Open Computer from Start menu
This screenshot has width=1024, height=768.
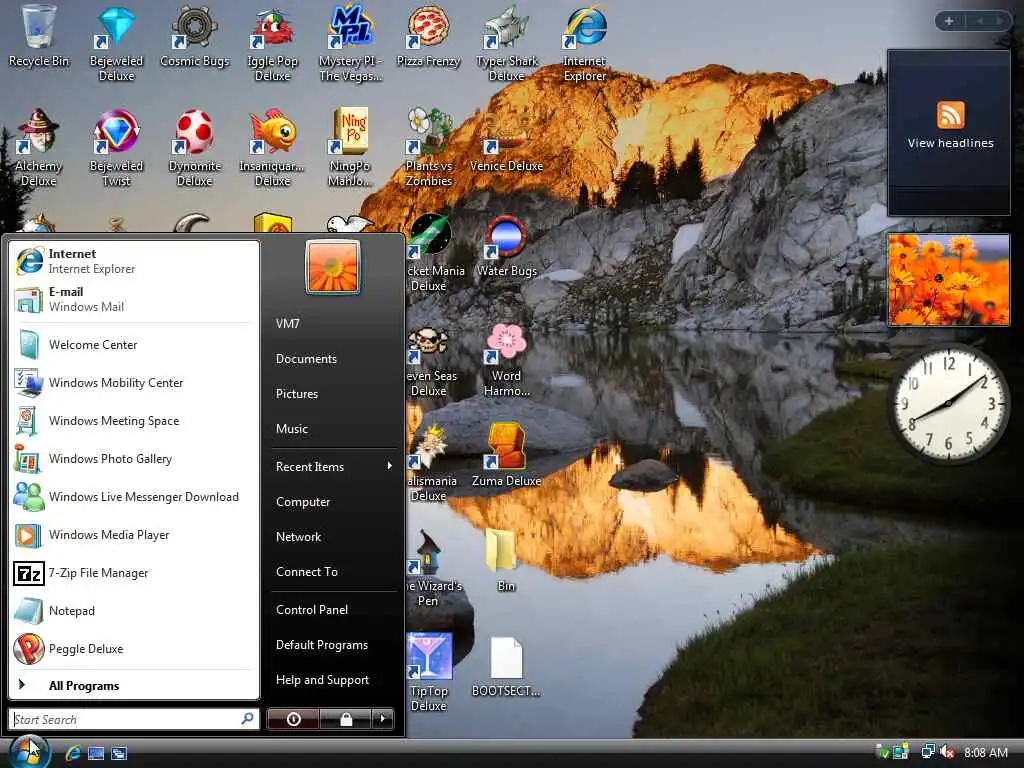tap(333, 502)
